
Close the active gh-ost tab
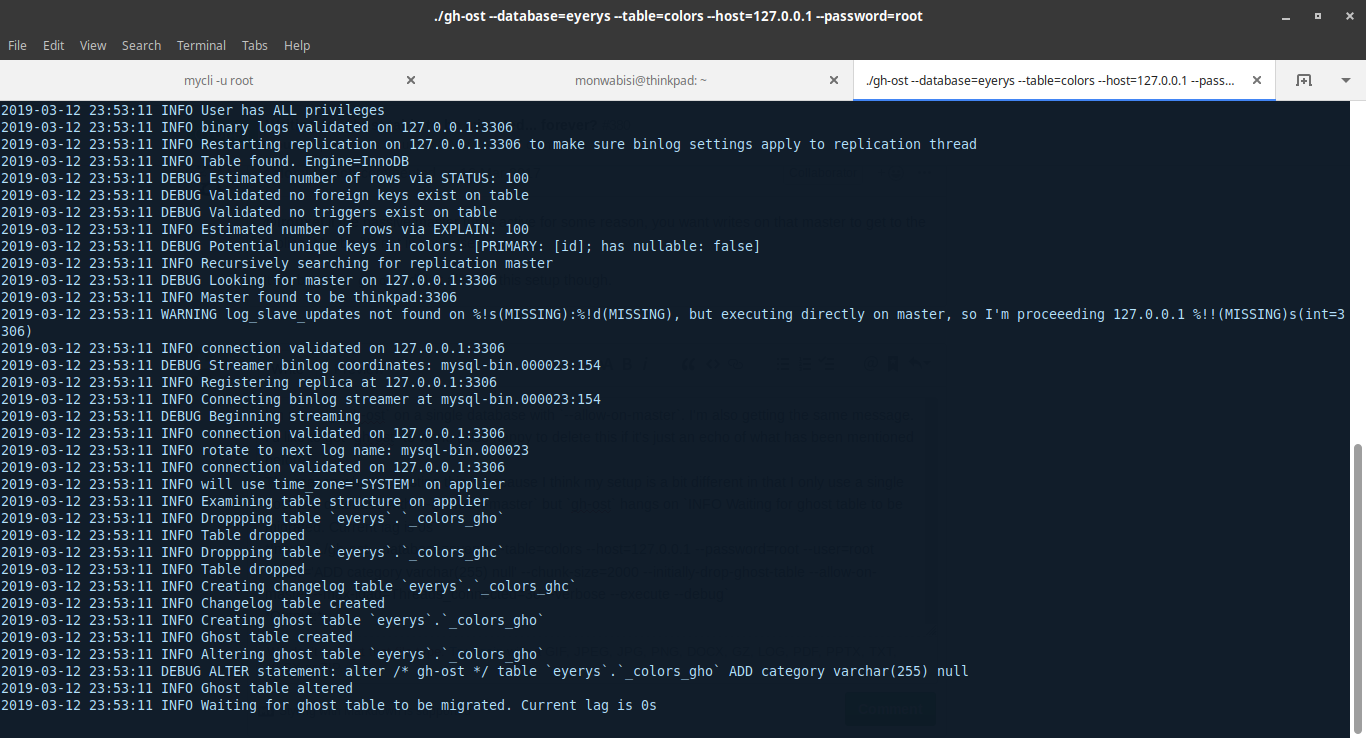1256,79
